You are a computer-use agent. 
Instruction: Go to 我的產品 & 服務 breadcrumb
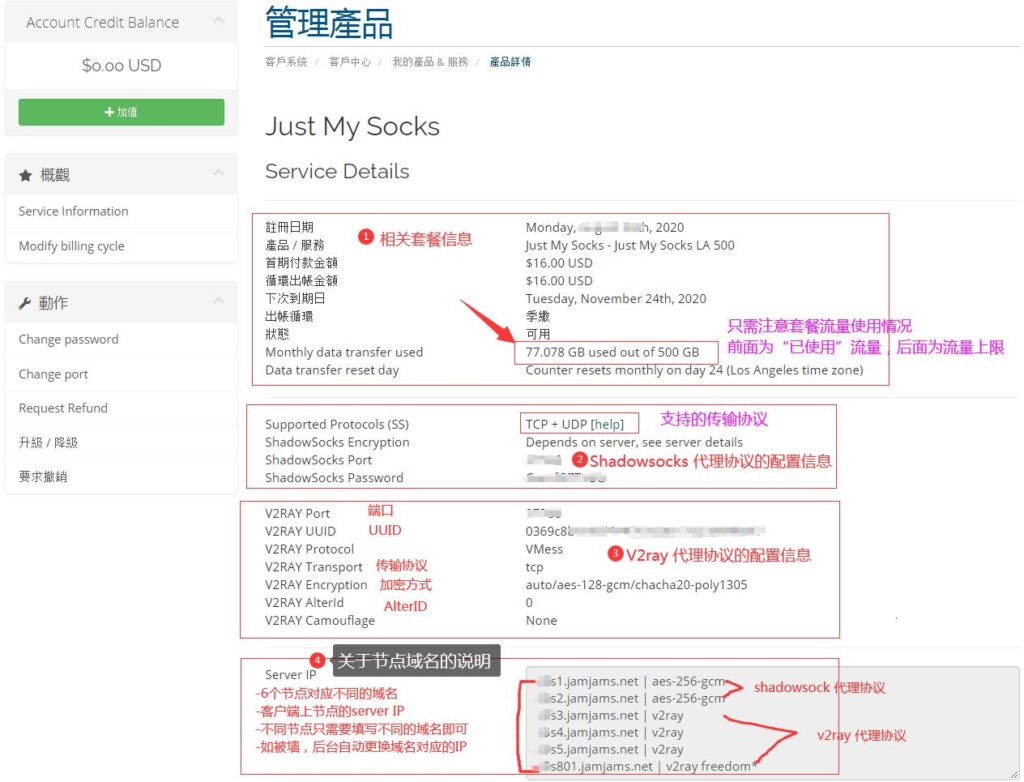click(430, 61)
